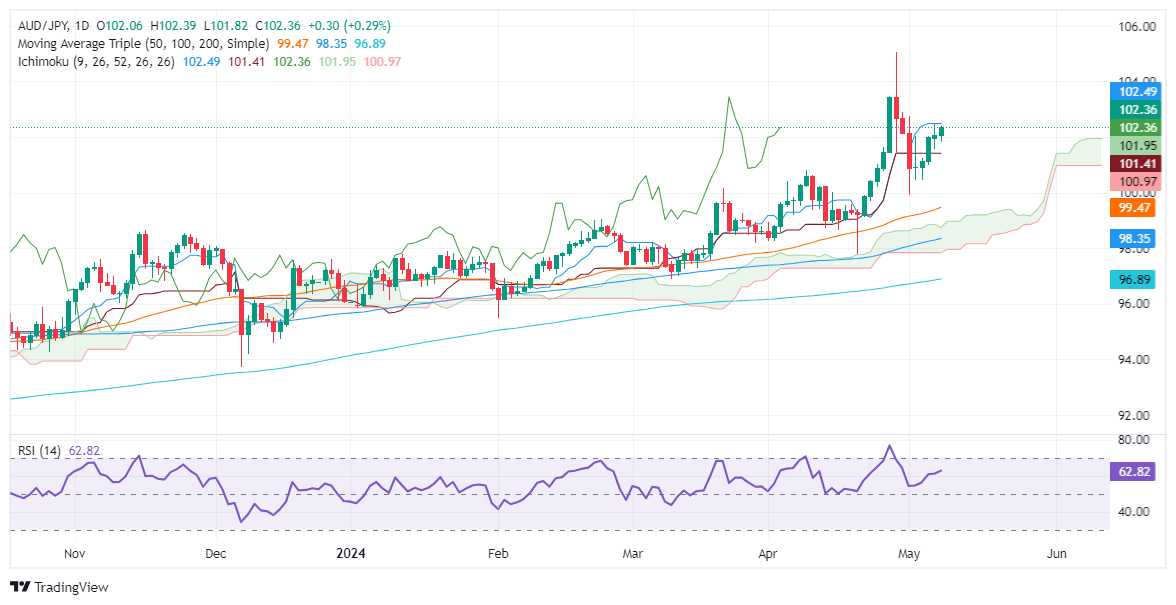Click the TradingView logo icon

[20, 587]
